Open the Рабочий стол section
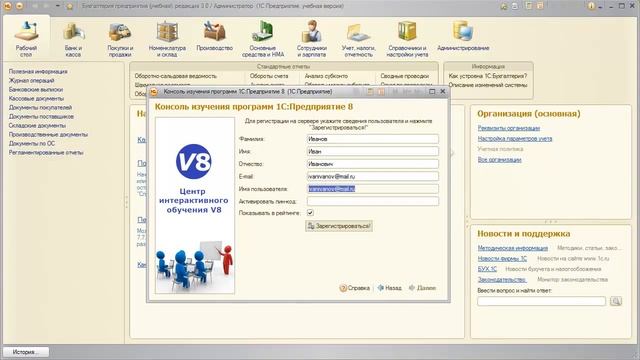Screen dimensions: 640x360 pyautogui.click(x=26, y=39)
